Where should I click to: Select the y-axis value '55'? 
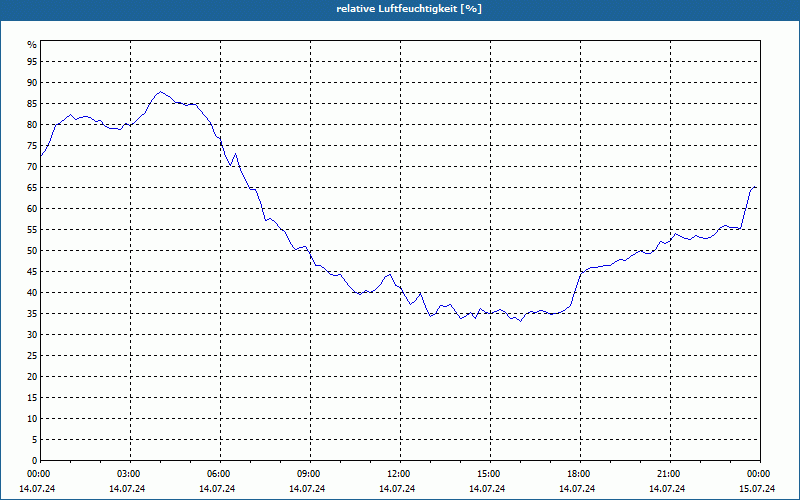point(32,230)
